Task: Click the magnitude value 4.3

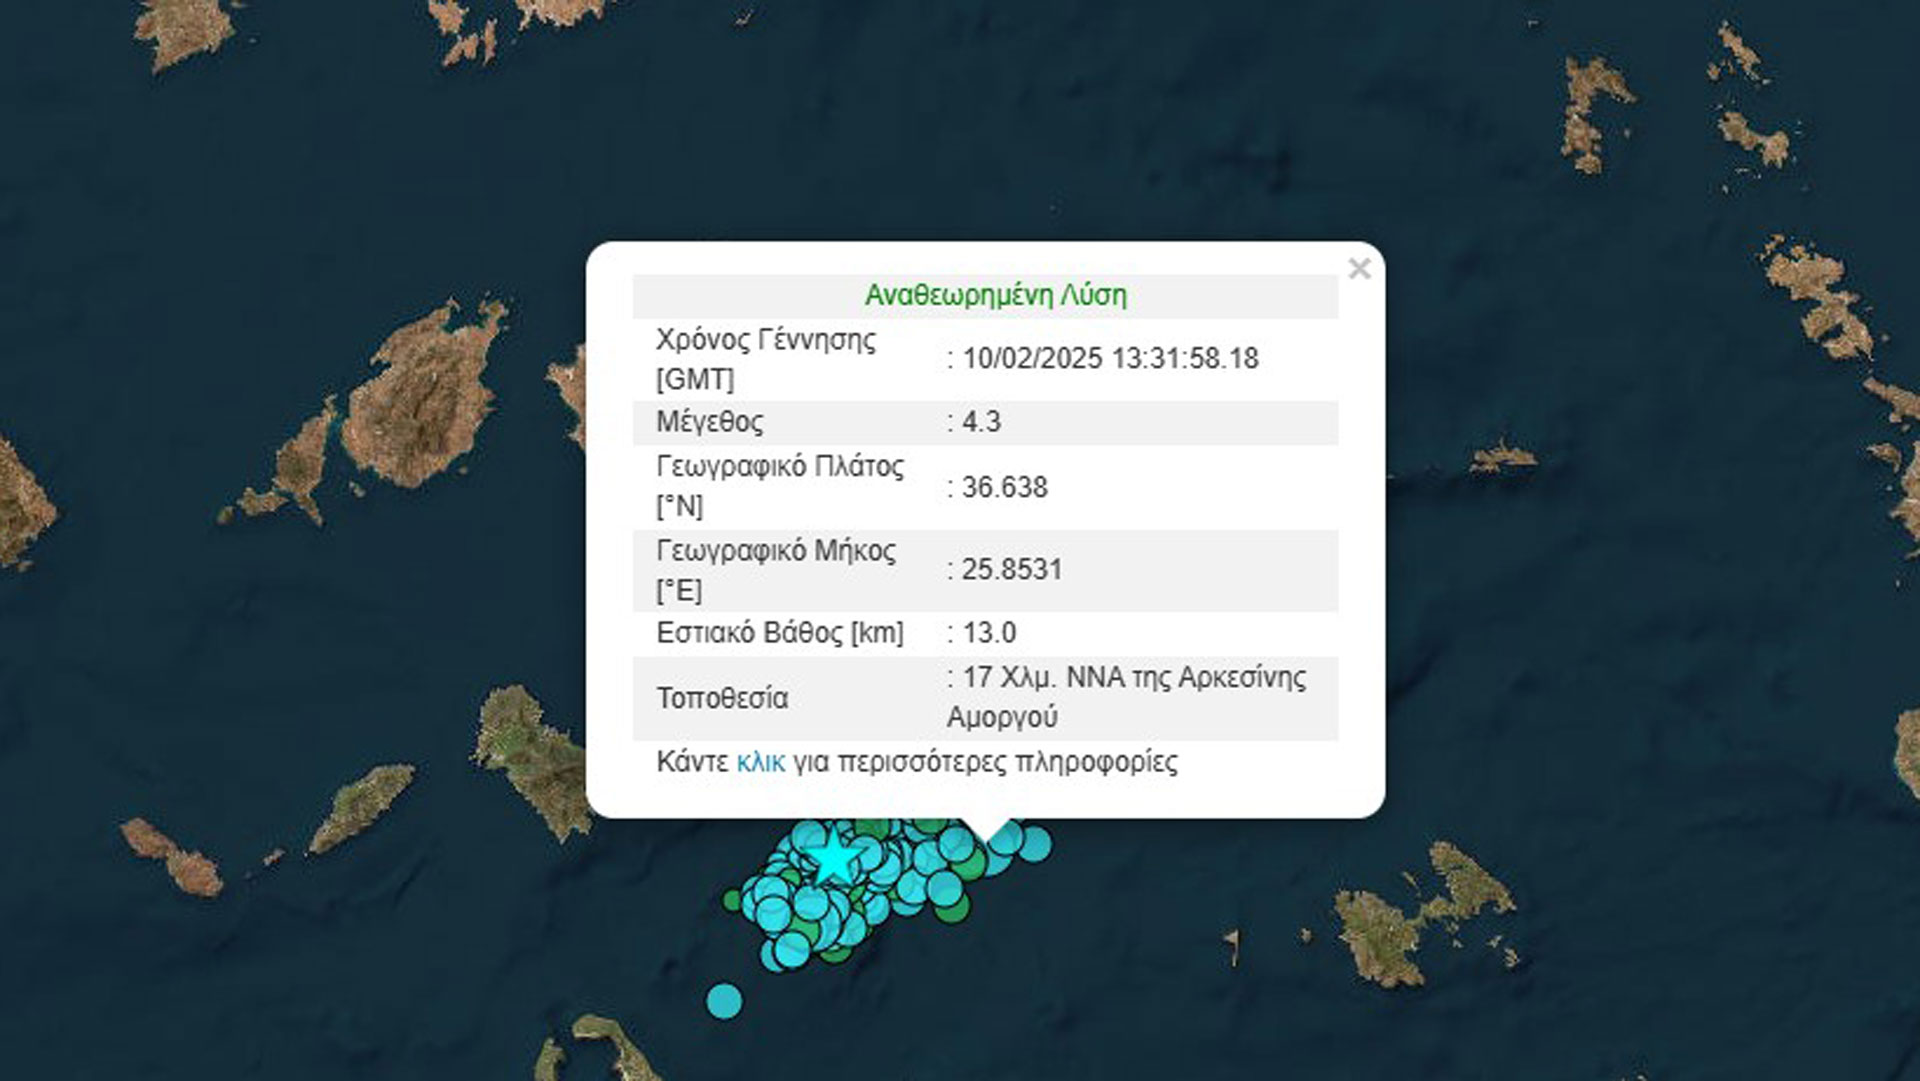Action: pos(980,422)
